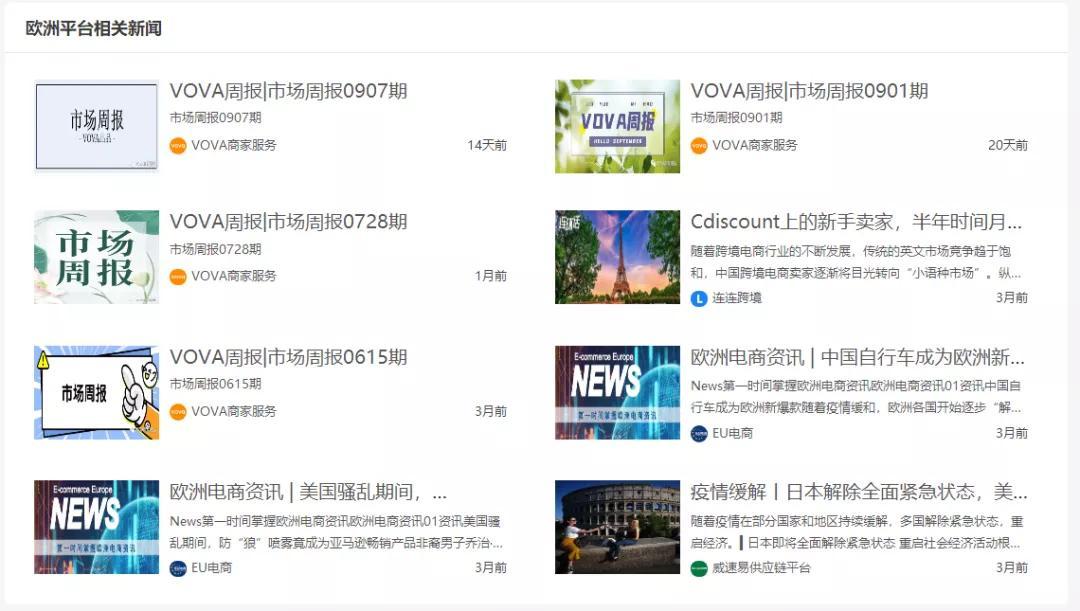Open the VOVA周报|市场周报0907期 article

point(289,91)
